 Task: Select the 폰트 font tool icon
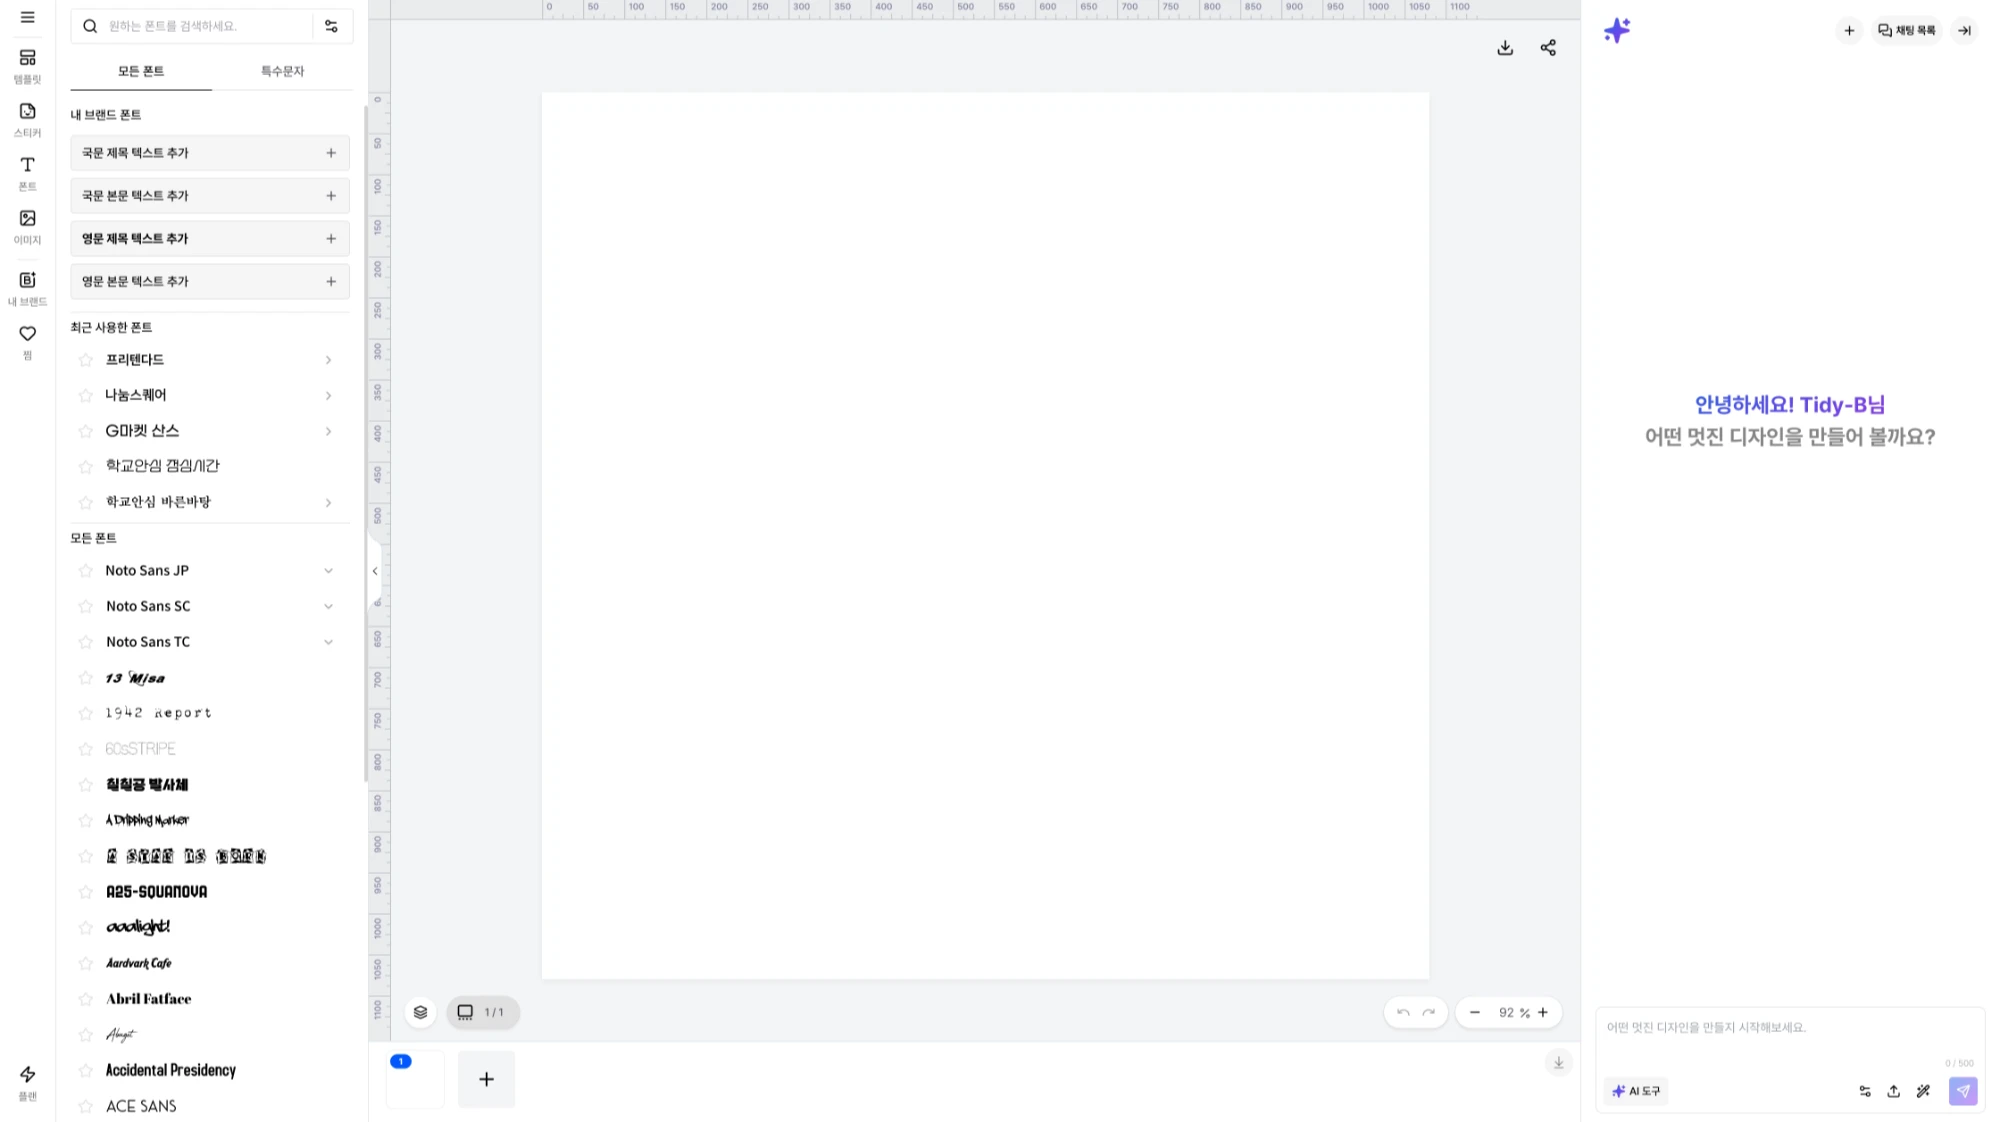click(27, 173)
